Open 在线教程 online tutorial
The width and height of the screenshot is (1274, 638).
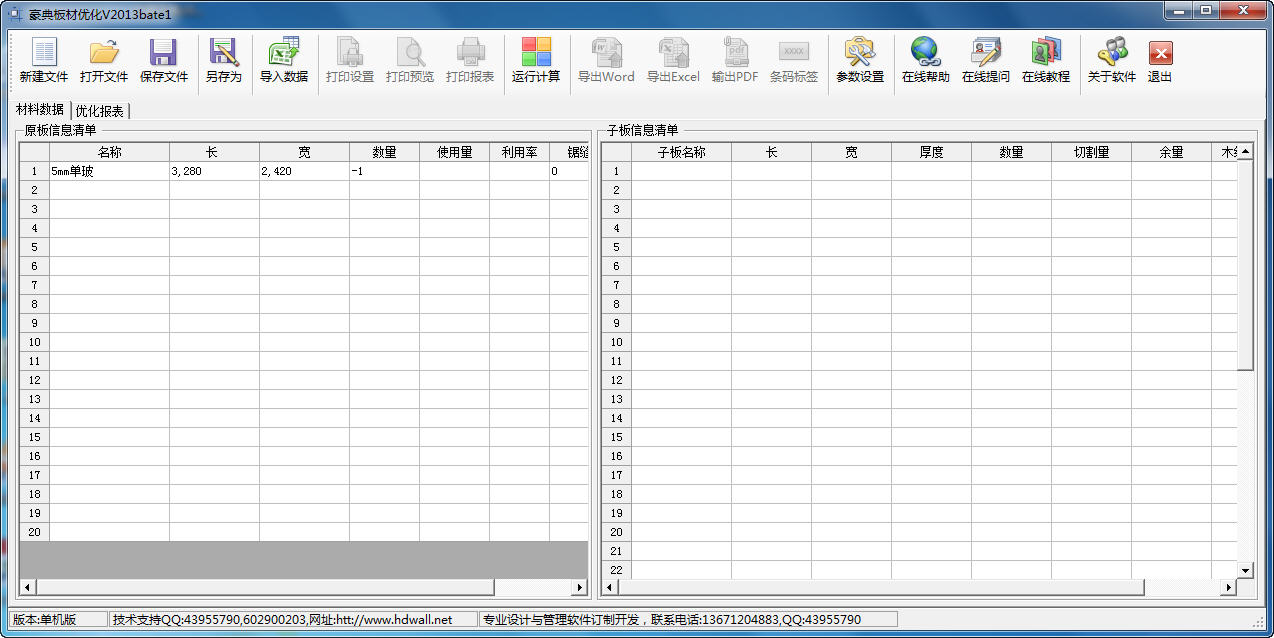(1046, 61)
